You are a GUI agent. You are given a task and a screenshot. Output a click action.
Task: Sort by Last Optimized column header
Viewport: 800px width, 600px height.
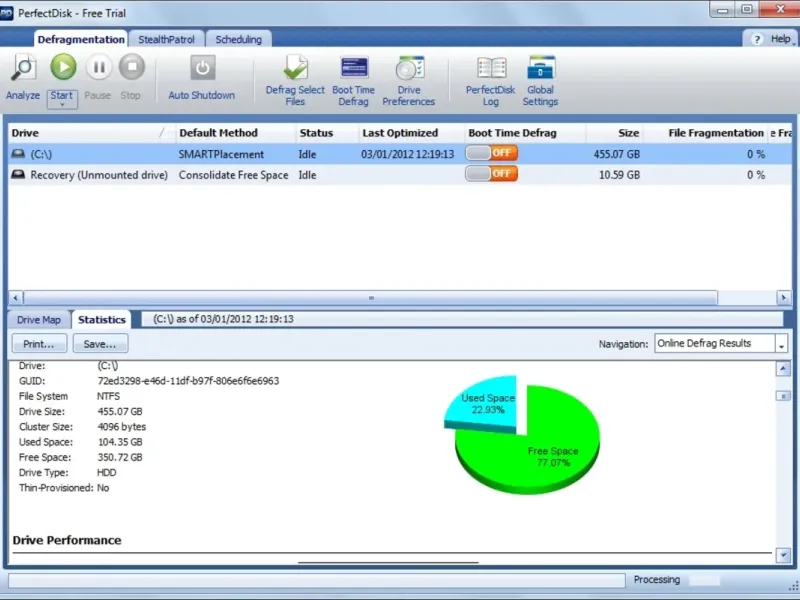[x=411, y=133]
